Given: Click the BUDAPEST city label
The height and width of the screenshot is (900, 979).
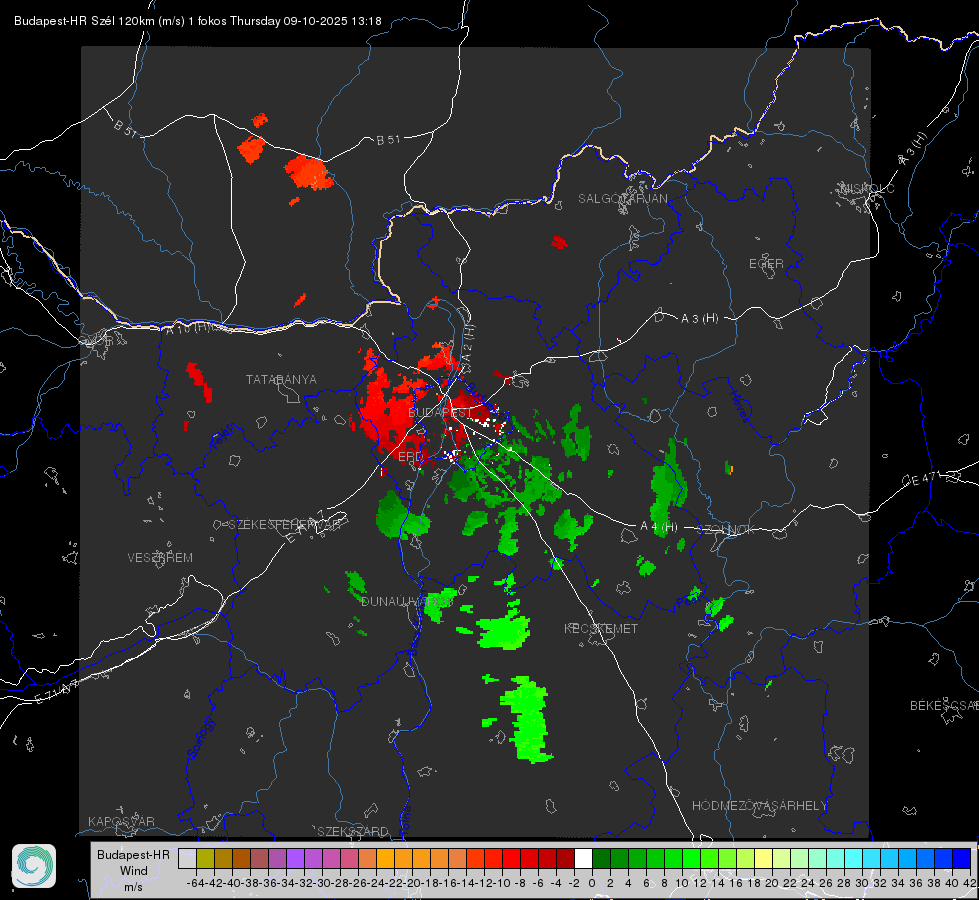Looking at the screenshot, I should point(440,413).
